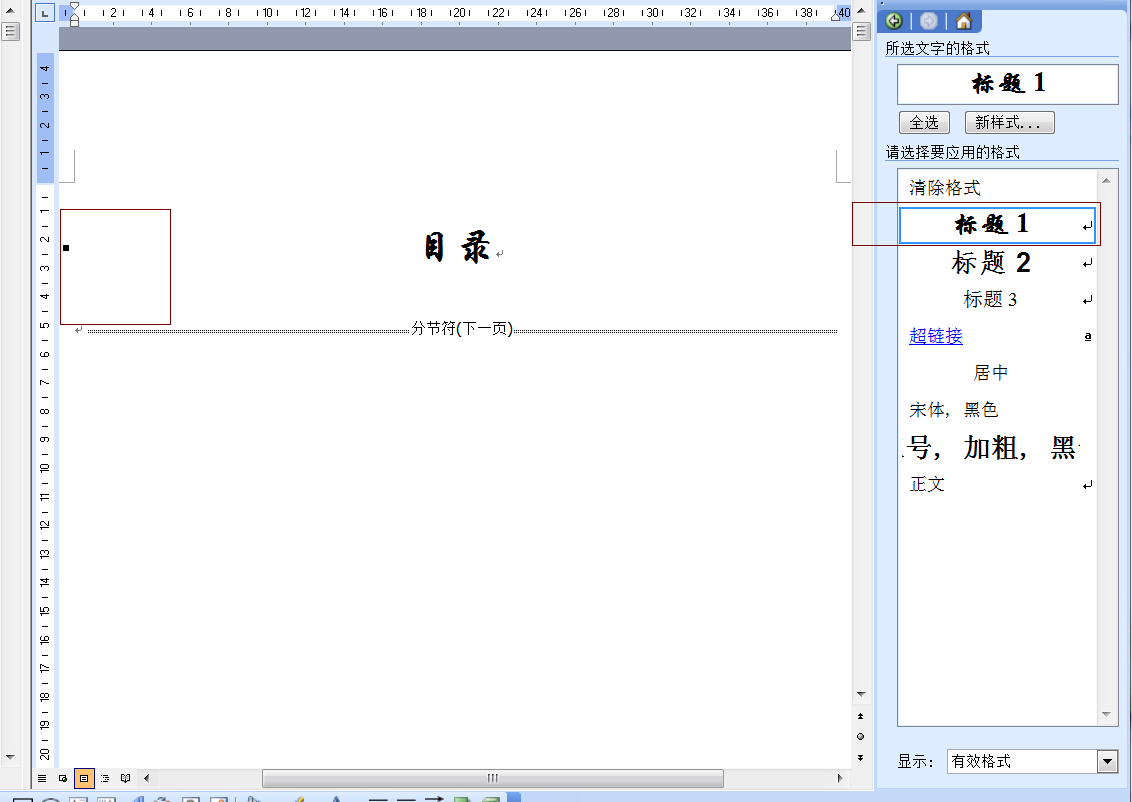Apply the 标题 3 style from list
Viewport: 1132px width, 802px height.
tap(997, 299)
